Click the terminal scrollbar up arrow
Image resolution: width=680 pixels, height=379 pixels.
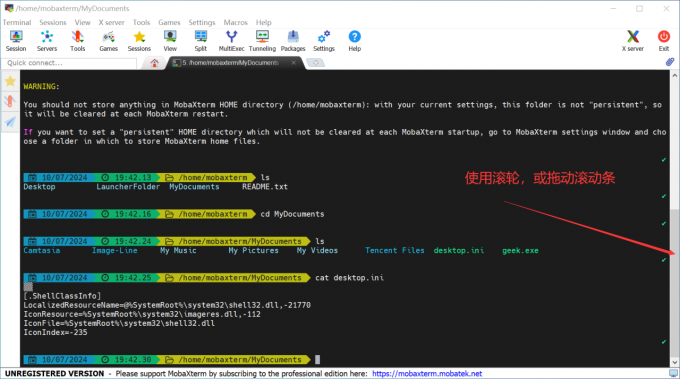pyautogui.click(x=675, y=75)
